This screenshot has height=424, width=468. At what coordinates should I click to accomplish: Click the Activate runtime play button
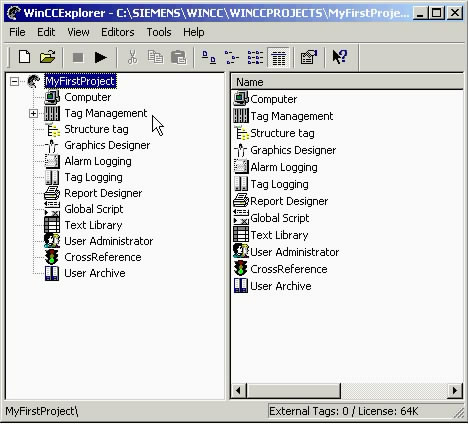(100, 57)
